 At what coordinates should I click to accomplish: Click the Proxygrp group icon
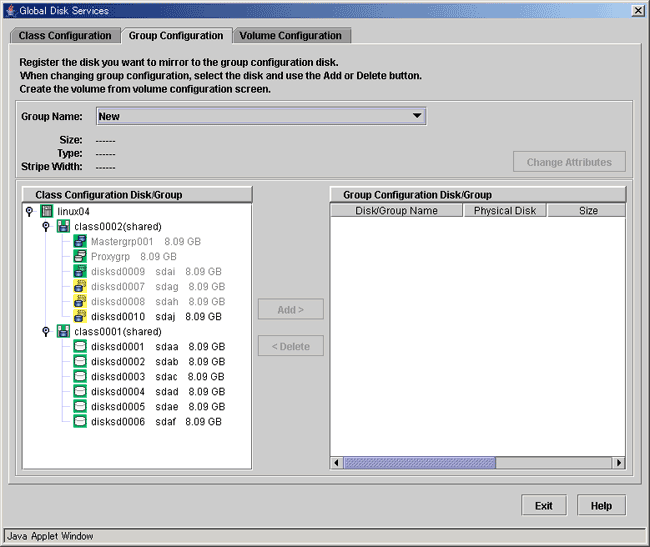(x=80, y=257)
